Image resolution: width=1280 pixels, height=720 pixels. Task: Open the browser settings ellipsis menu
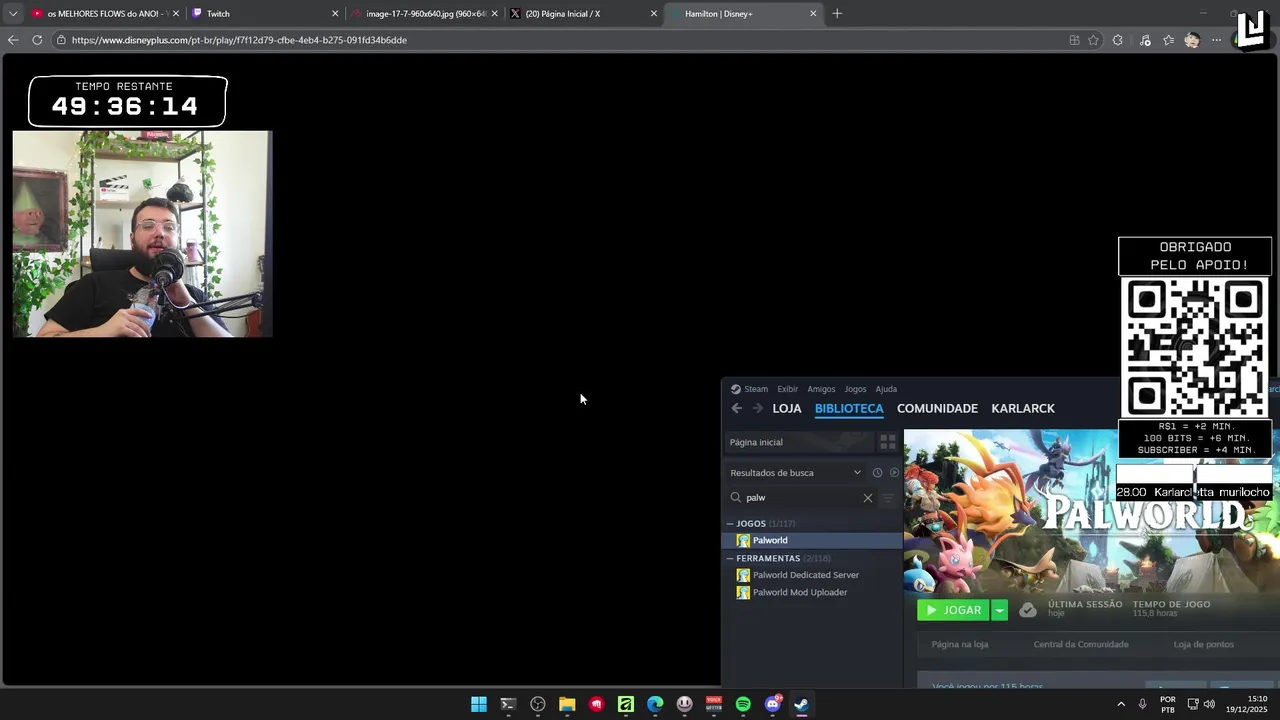[1216, 40]
